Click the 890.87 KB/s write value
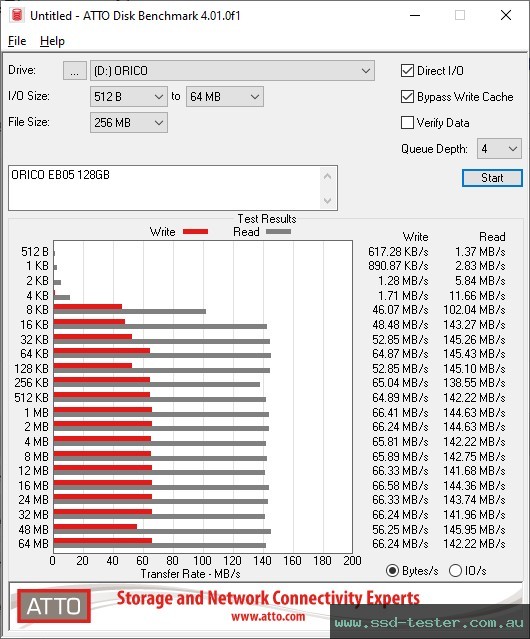 click(x=398, y=266)
